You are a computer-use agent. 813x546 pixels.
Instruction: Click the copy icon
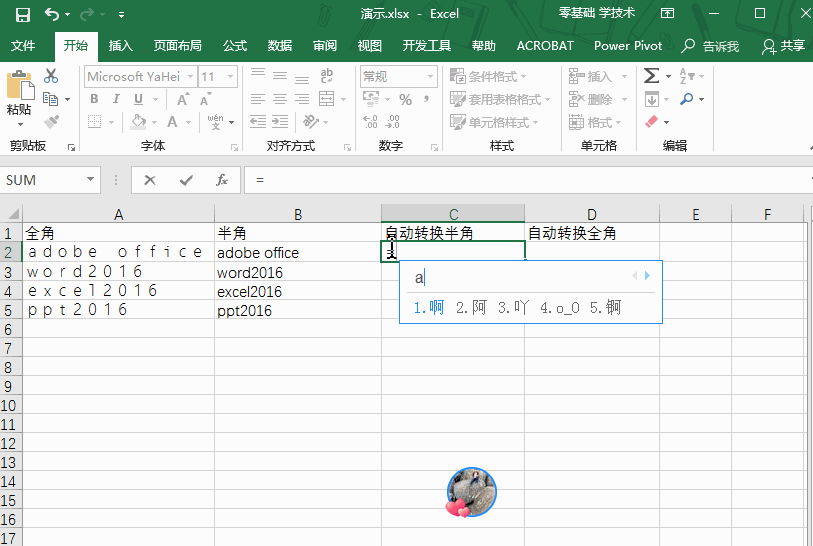click(x=51, y=99)
